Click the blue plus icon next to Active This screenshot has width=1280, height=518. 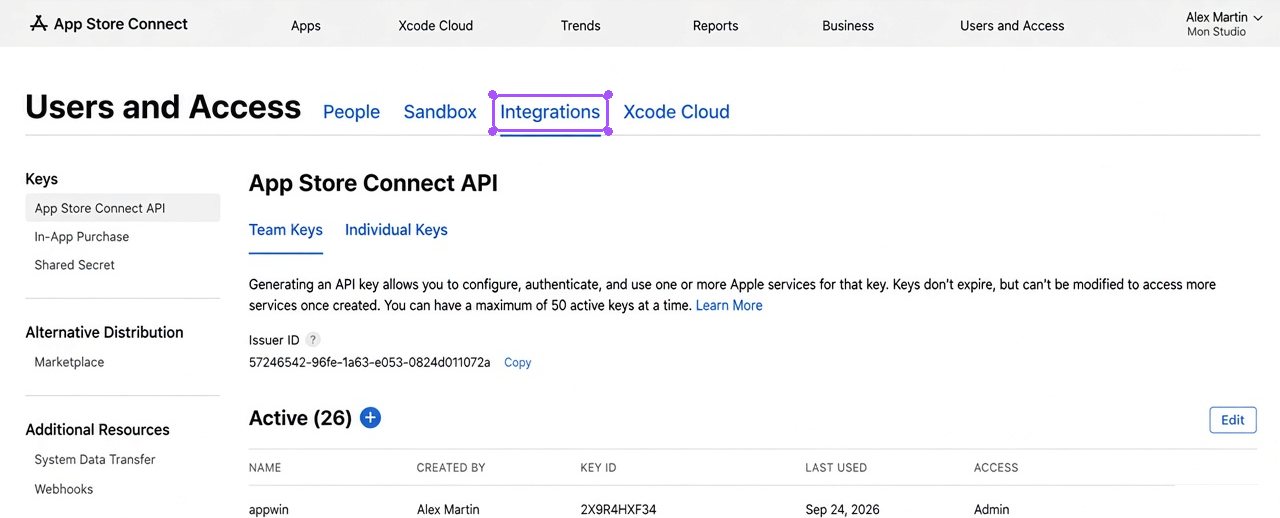coord(370,418)
